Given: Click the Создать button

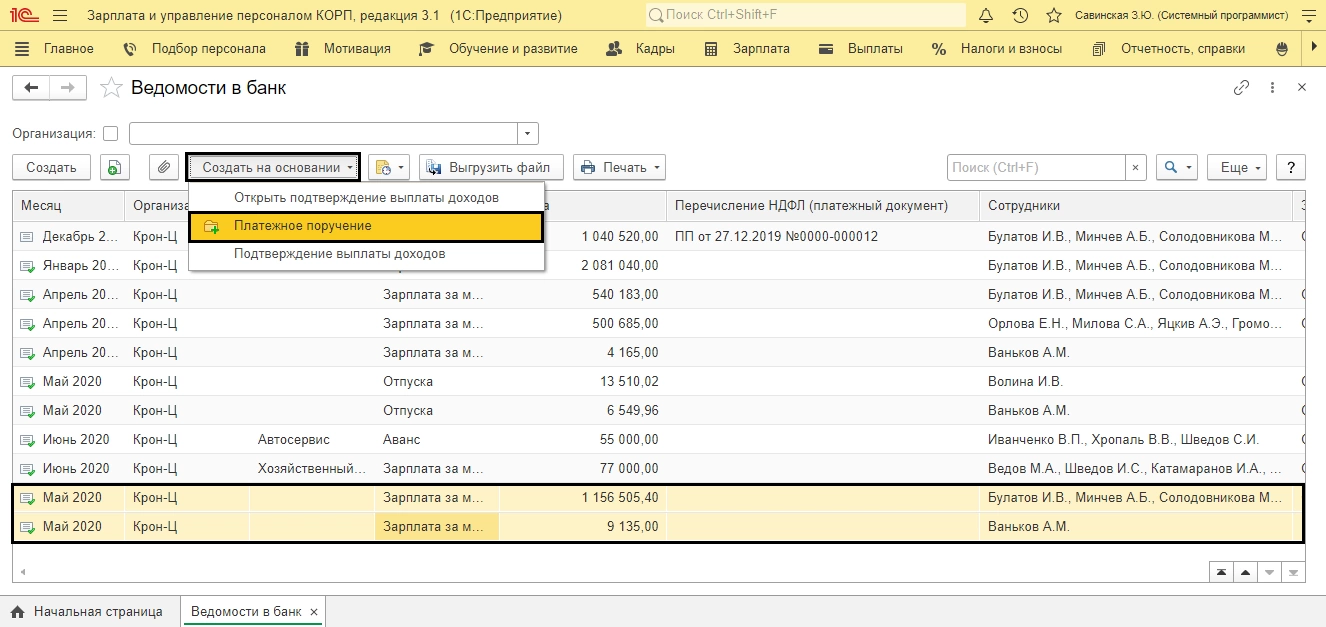Looking at the screenshot, I should coord(51,168).
